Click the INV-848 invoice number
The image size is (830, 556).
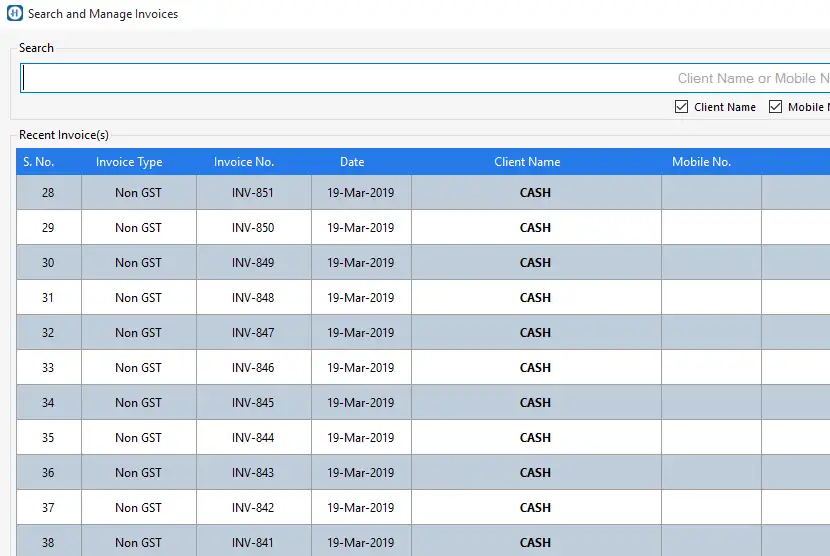pyautogui.click(x=253, y=298)
